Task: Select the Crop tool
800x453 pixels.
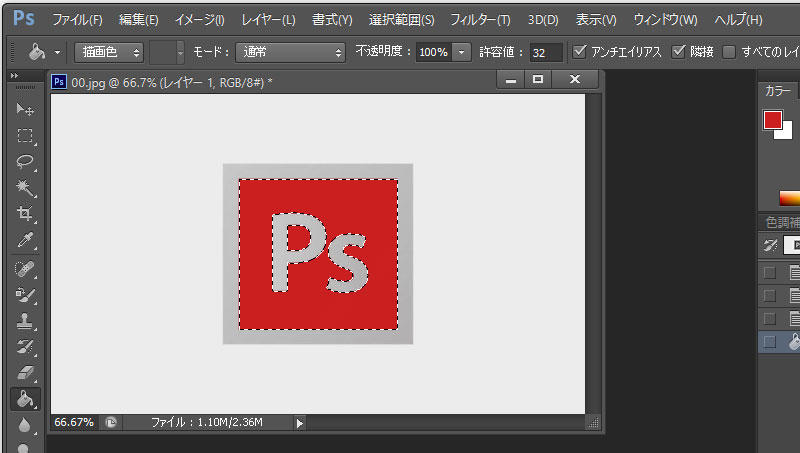Action: coord(24,213)
